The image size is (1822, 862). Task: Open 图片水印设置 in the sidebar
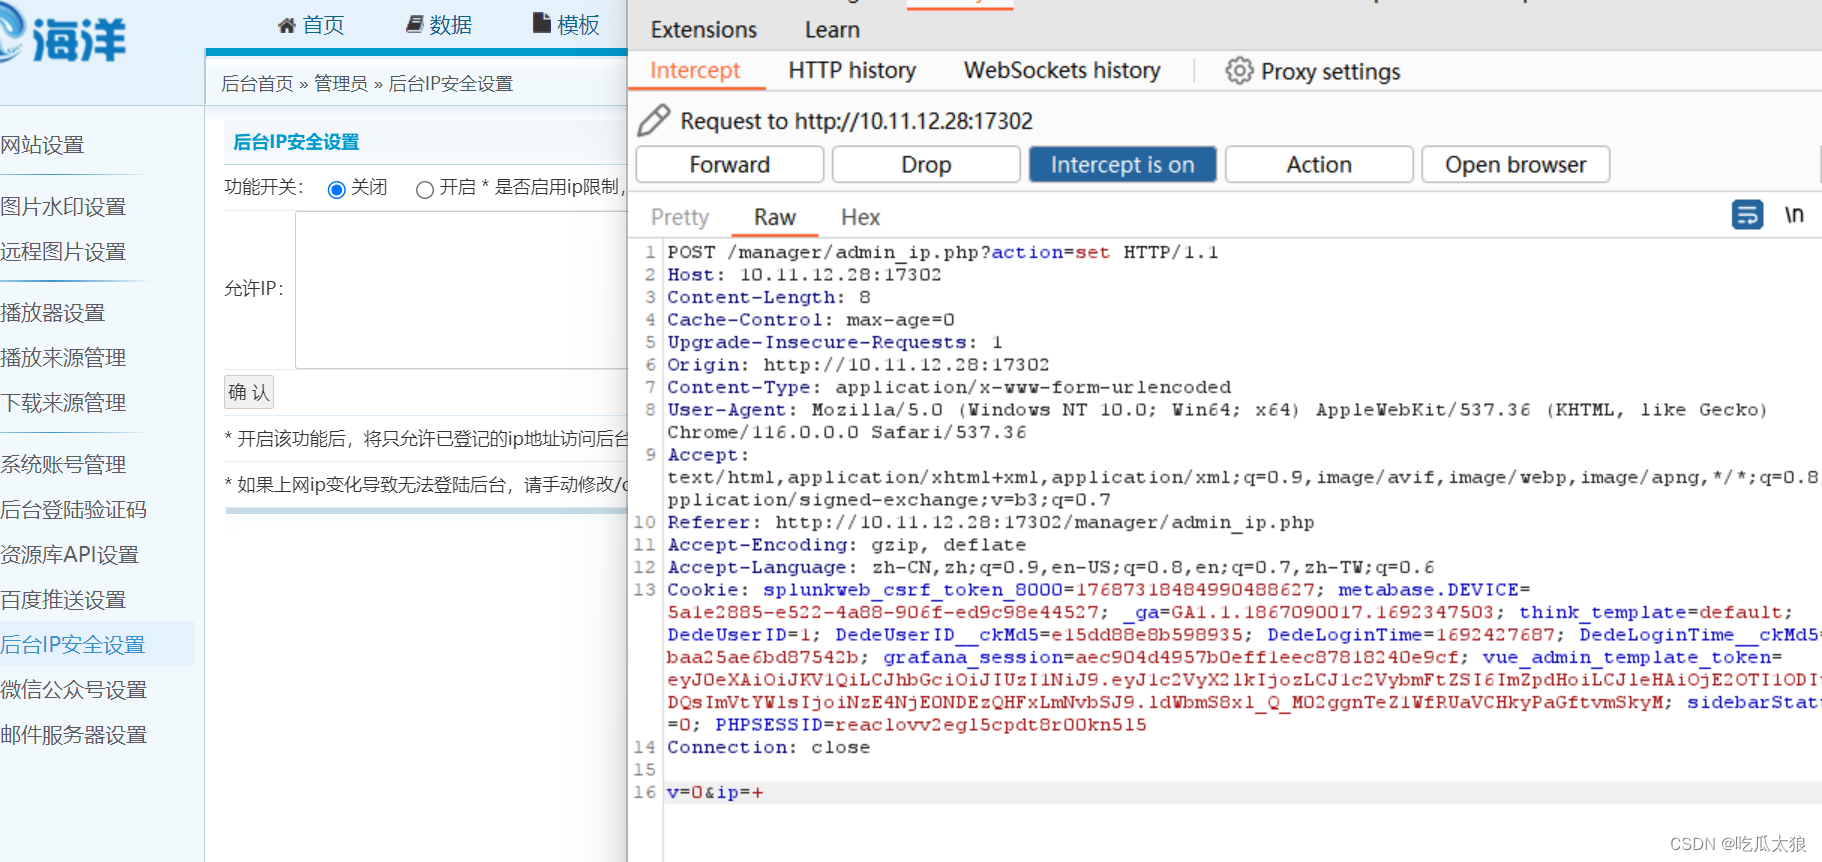[63, 207]
